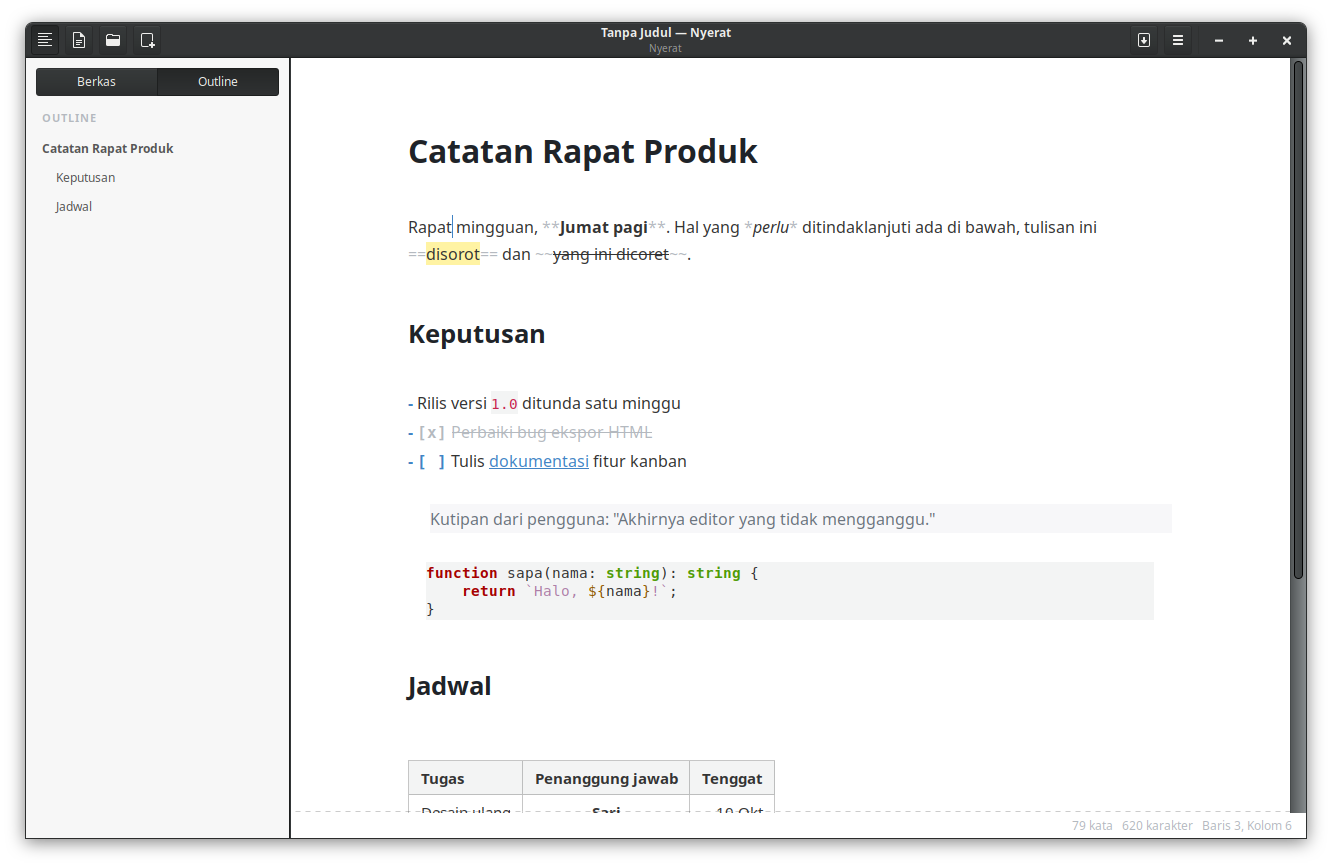This screenshot has width=1332, height=867.
Task: Click the return line in the code block
Action: point(570,591)
